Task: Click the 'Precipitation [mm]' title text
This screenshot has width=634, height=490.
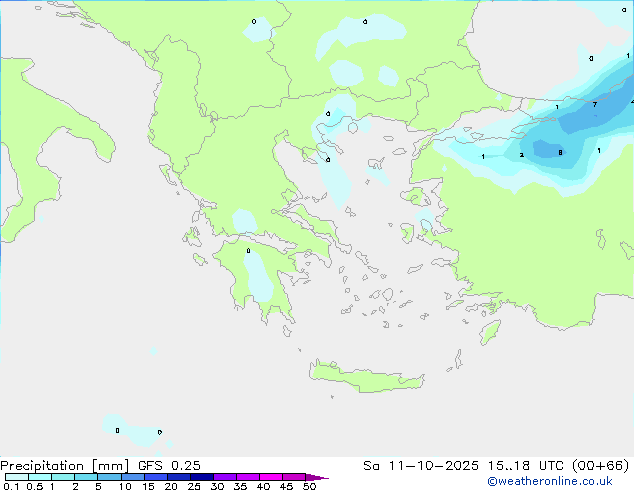Action: (x=65, y=466)
